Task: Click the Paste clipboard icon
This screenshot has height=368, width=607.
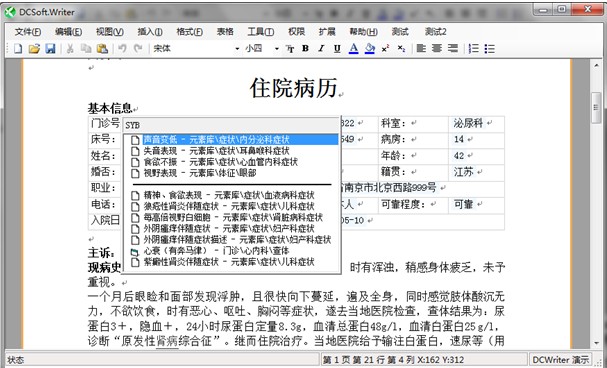Action: point(102,49)
